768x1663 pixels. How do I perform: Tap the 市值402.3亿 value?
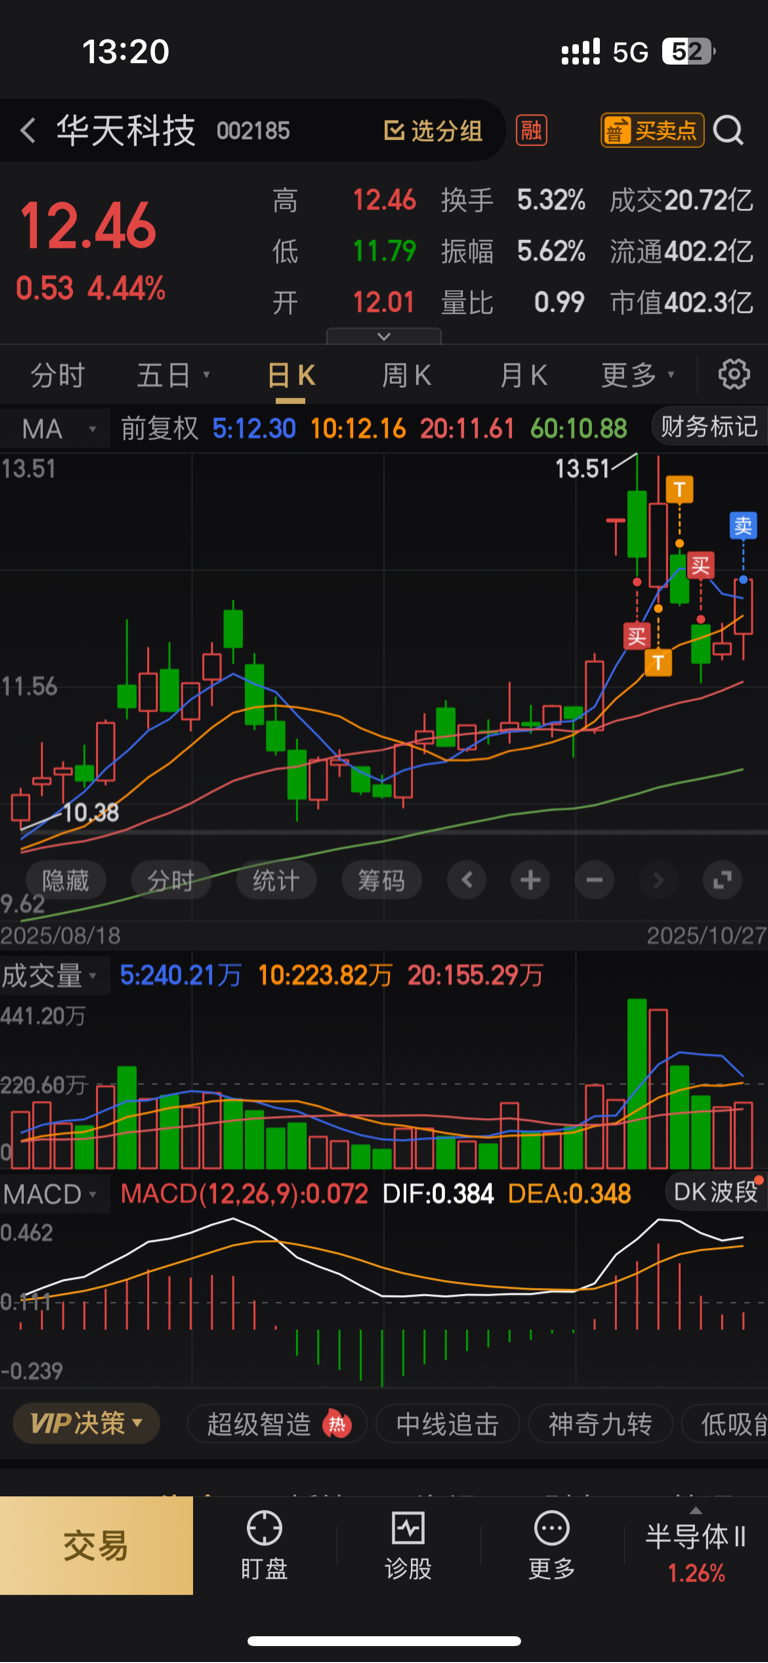[x=681, y=302]
